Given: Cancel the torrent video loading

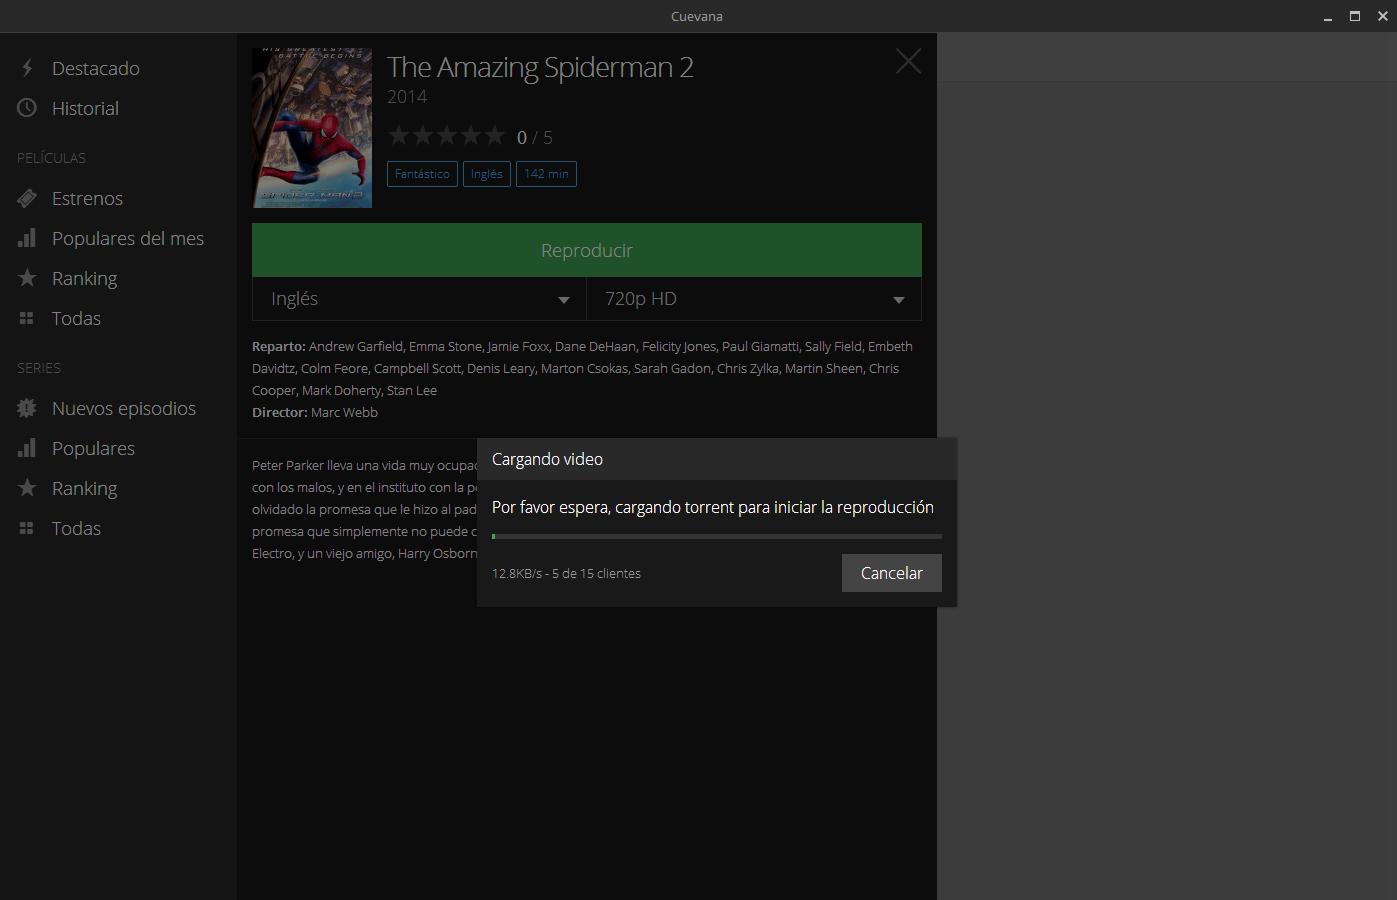Looking at the screenshot, I should [x=891, y=573].
